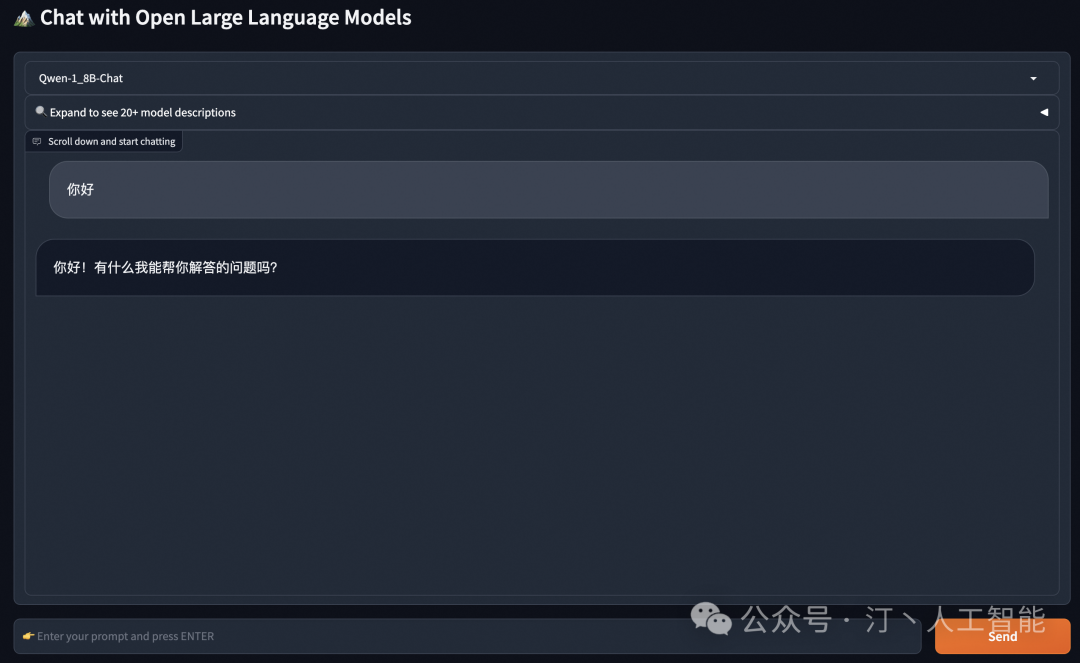Viewport: 1080px width, 663px height.
Task: Expand the 20+ model descriptions section
Action: click(x=143, y=112)
